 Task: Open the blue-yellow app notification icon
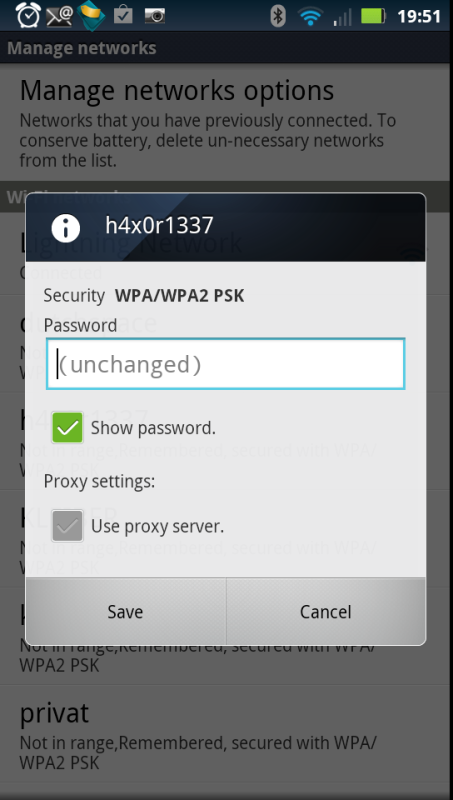coord(91,15)
